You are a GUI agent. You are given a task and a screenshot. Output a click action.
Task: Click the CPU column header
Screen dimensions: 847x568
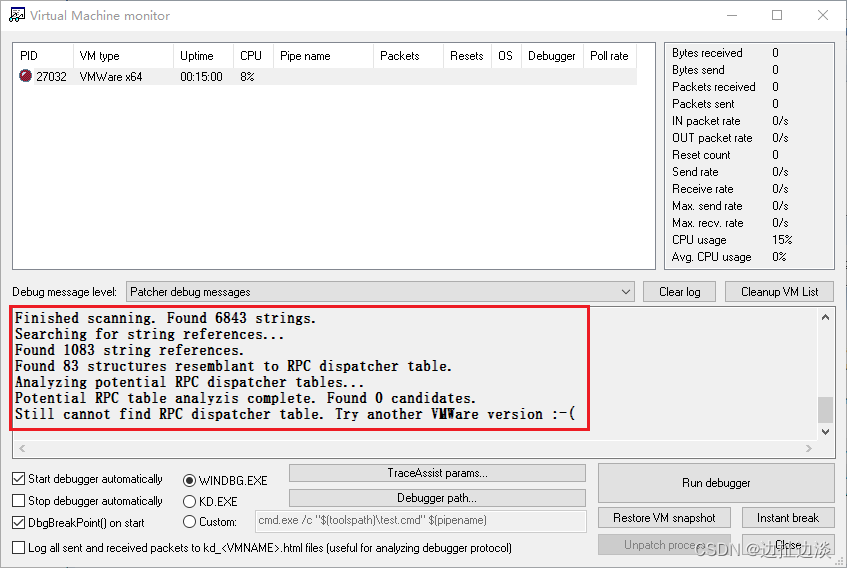pyautogui.click(x=254, y=56)
